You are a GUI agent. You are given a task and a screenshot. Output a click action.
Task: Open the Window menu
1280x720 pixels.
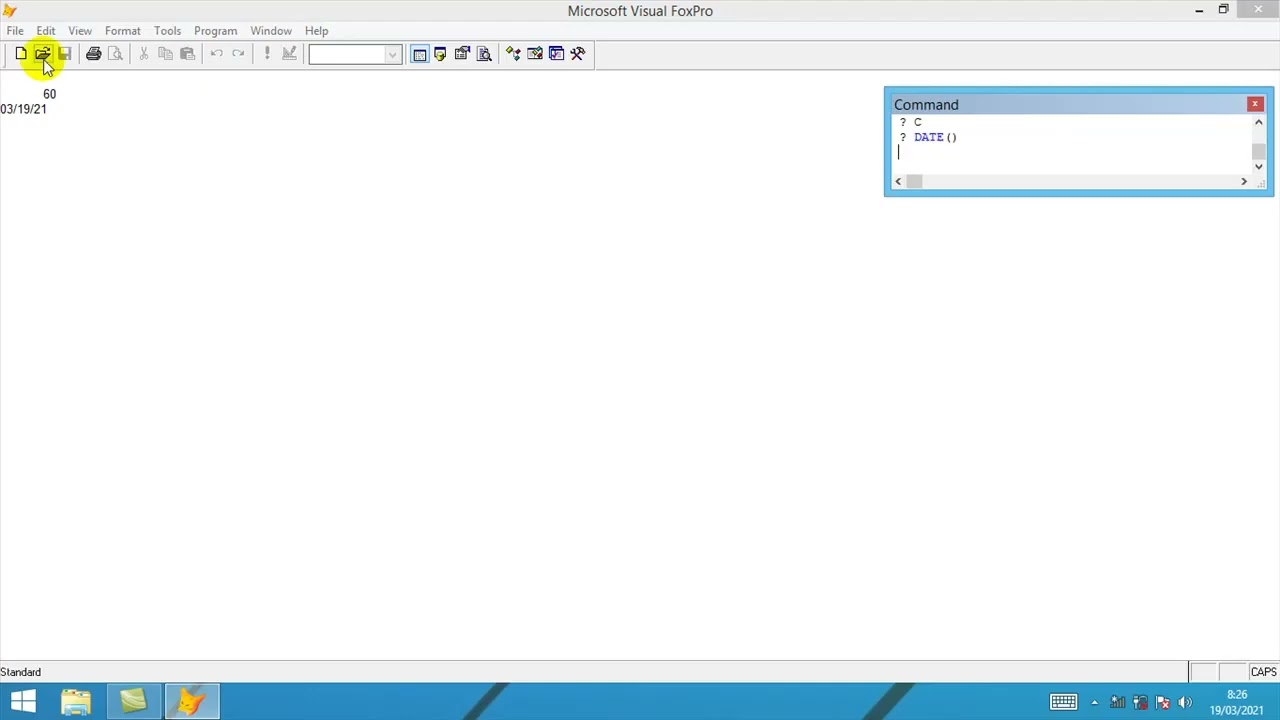pyautogui.click(x=271, y=31)
